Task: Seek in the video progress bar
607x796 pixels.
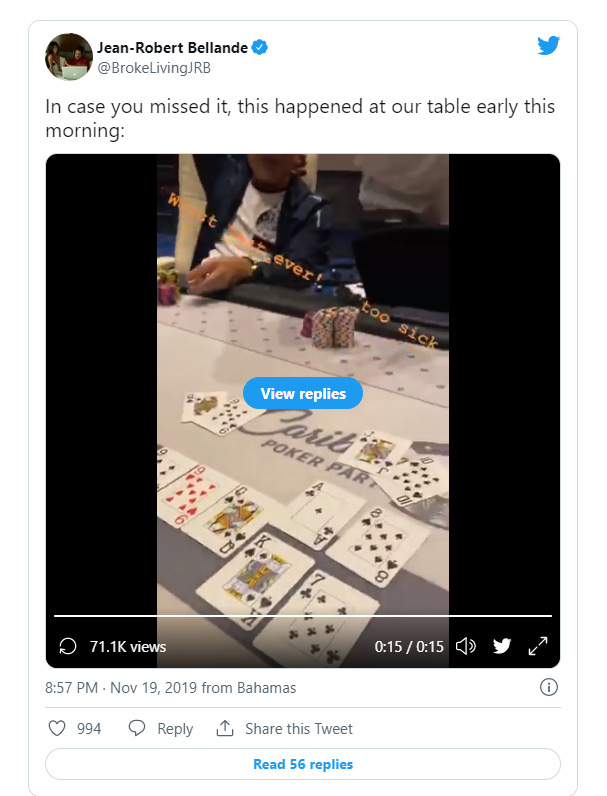Action: tap(303, 616)
